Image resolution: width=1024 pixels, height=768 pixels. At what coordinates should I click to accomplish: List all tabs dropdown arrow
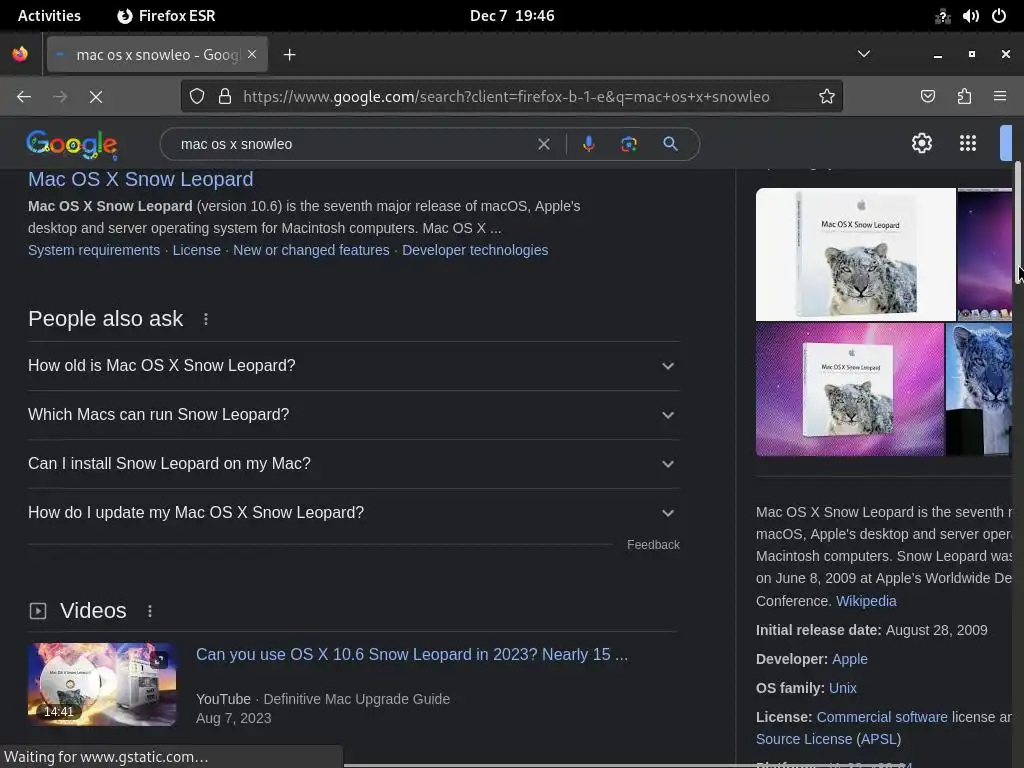click(x=863, y=54)
